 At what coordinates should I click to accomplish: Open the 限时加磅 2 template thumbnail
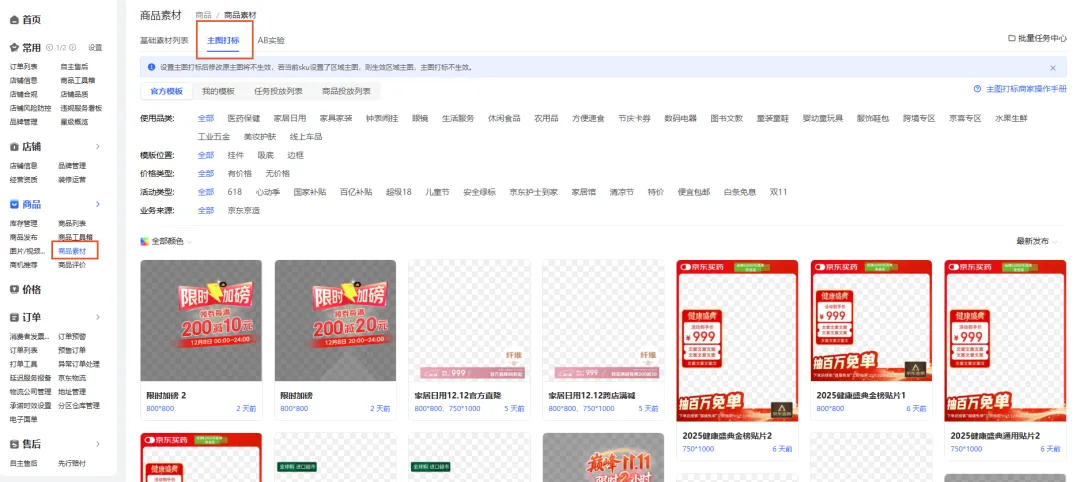pyautogui.click(x=201, y=320)
